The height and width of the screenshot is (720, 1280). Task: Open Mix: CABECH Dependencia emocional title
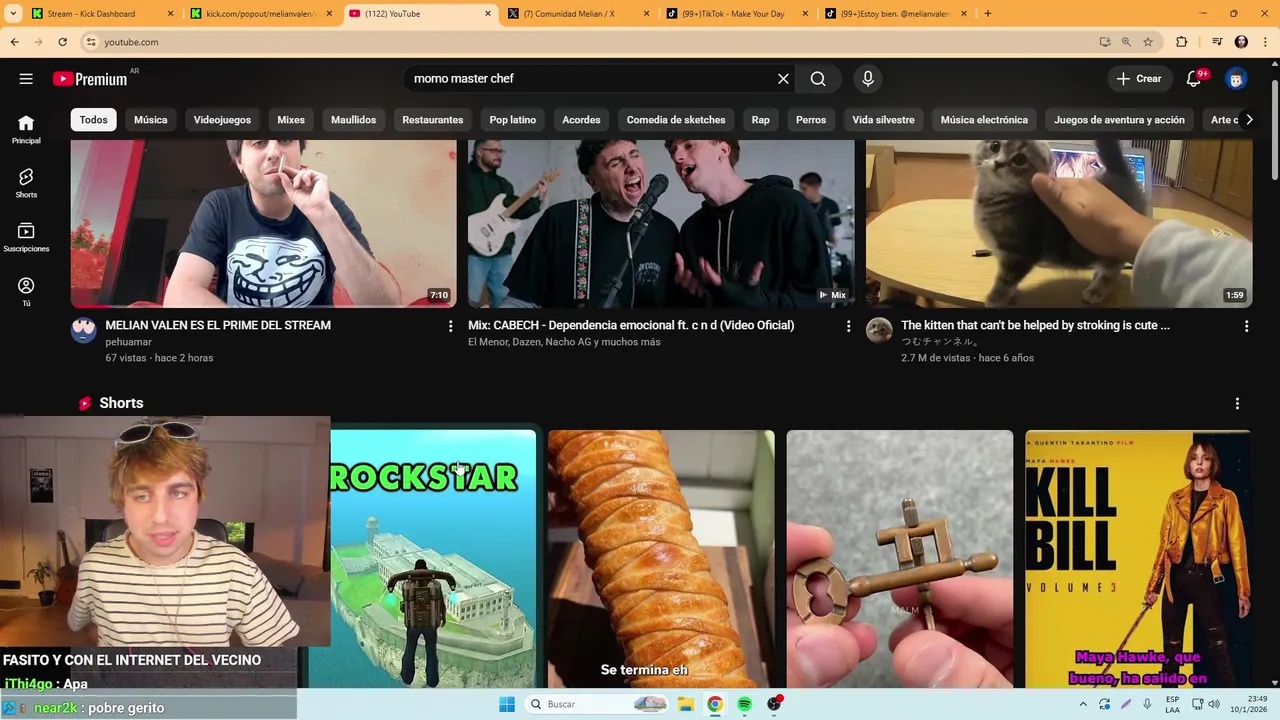631,326
